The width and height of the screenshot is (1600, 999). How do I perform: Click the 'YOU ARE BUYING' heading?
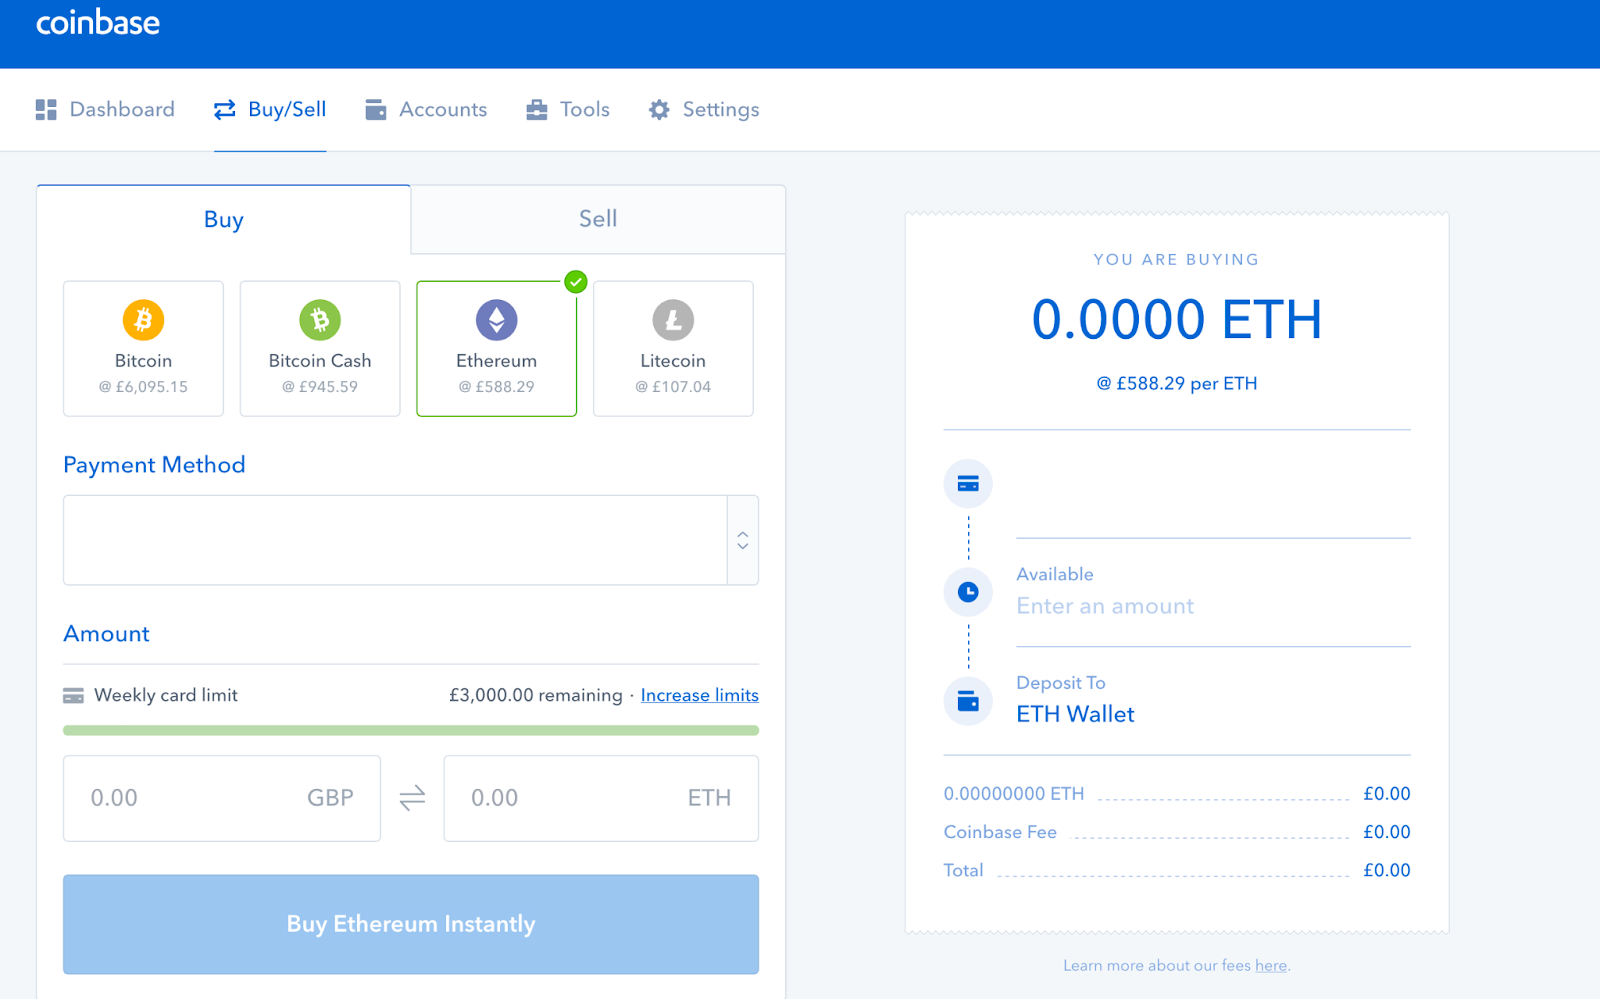tap(1177, 260)
